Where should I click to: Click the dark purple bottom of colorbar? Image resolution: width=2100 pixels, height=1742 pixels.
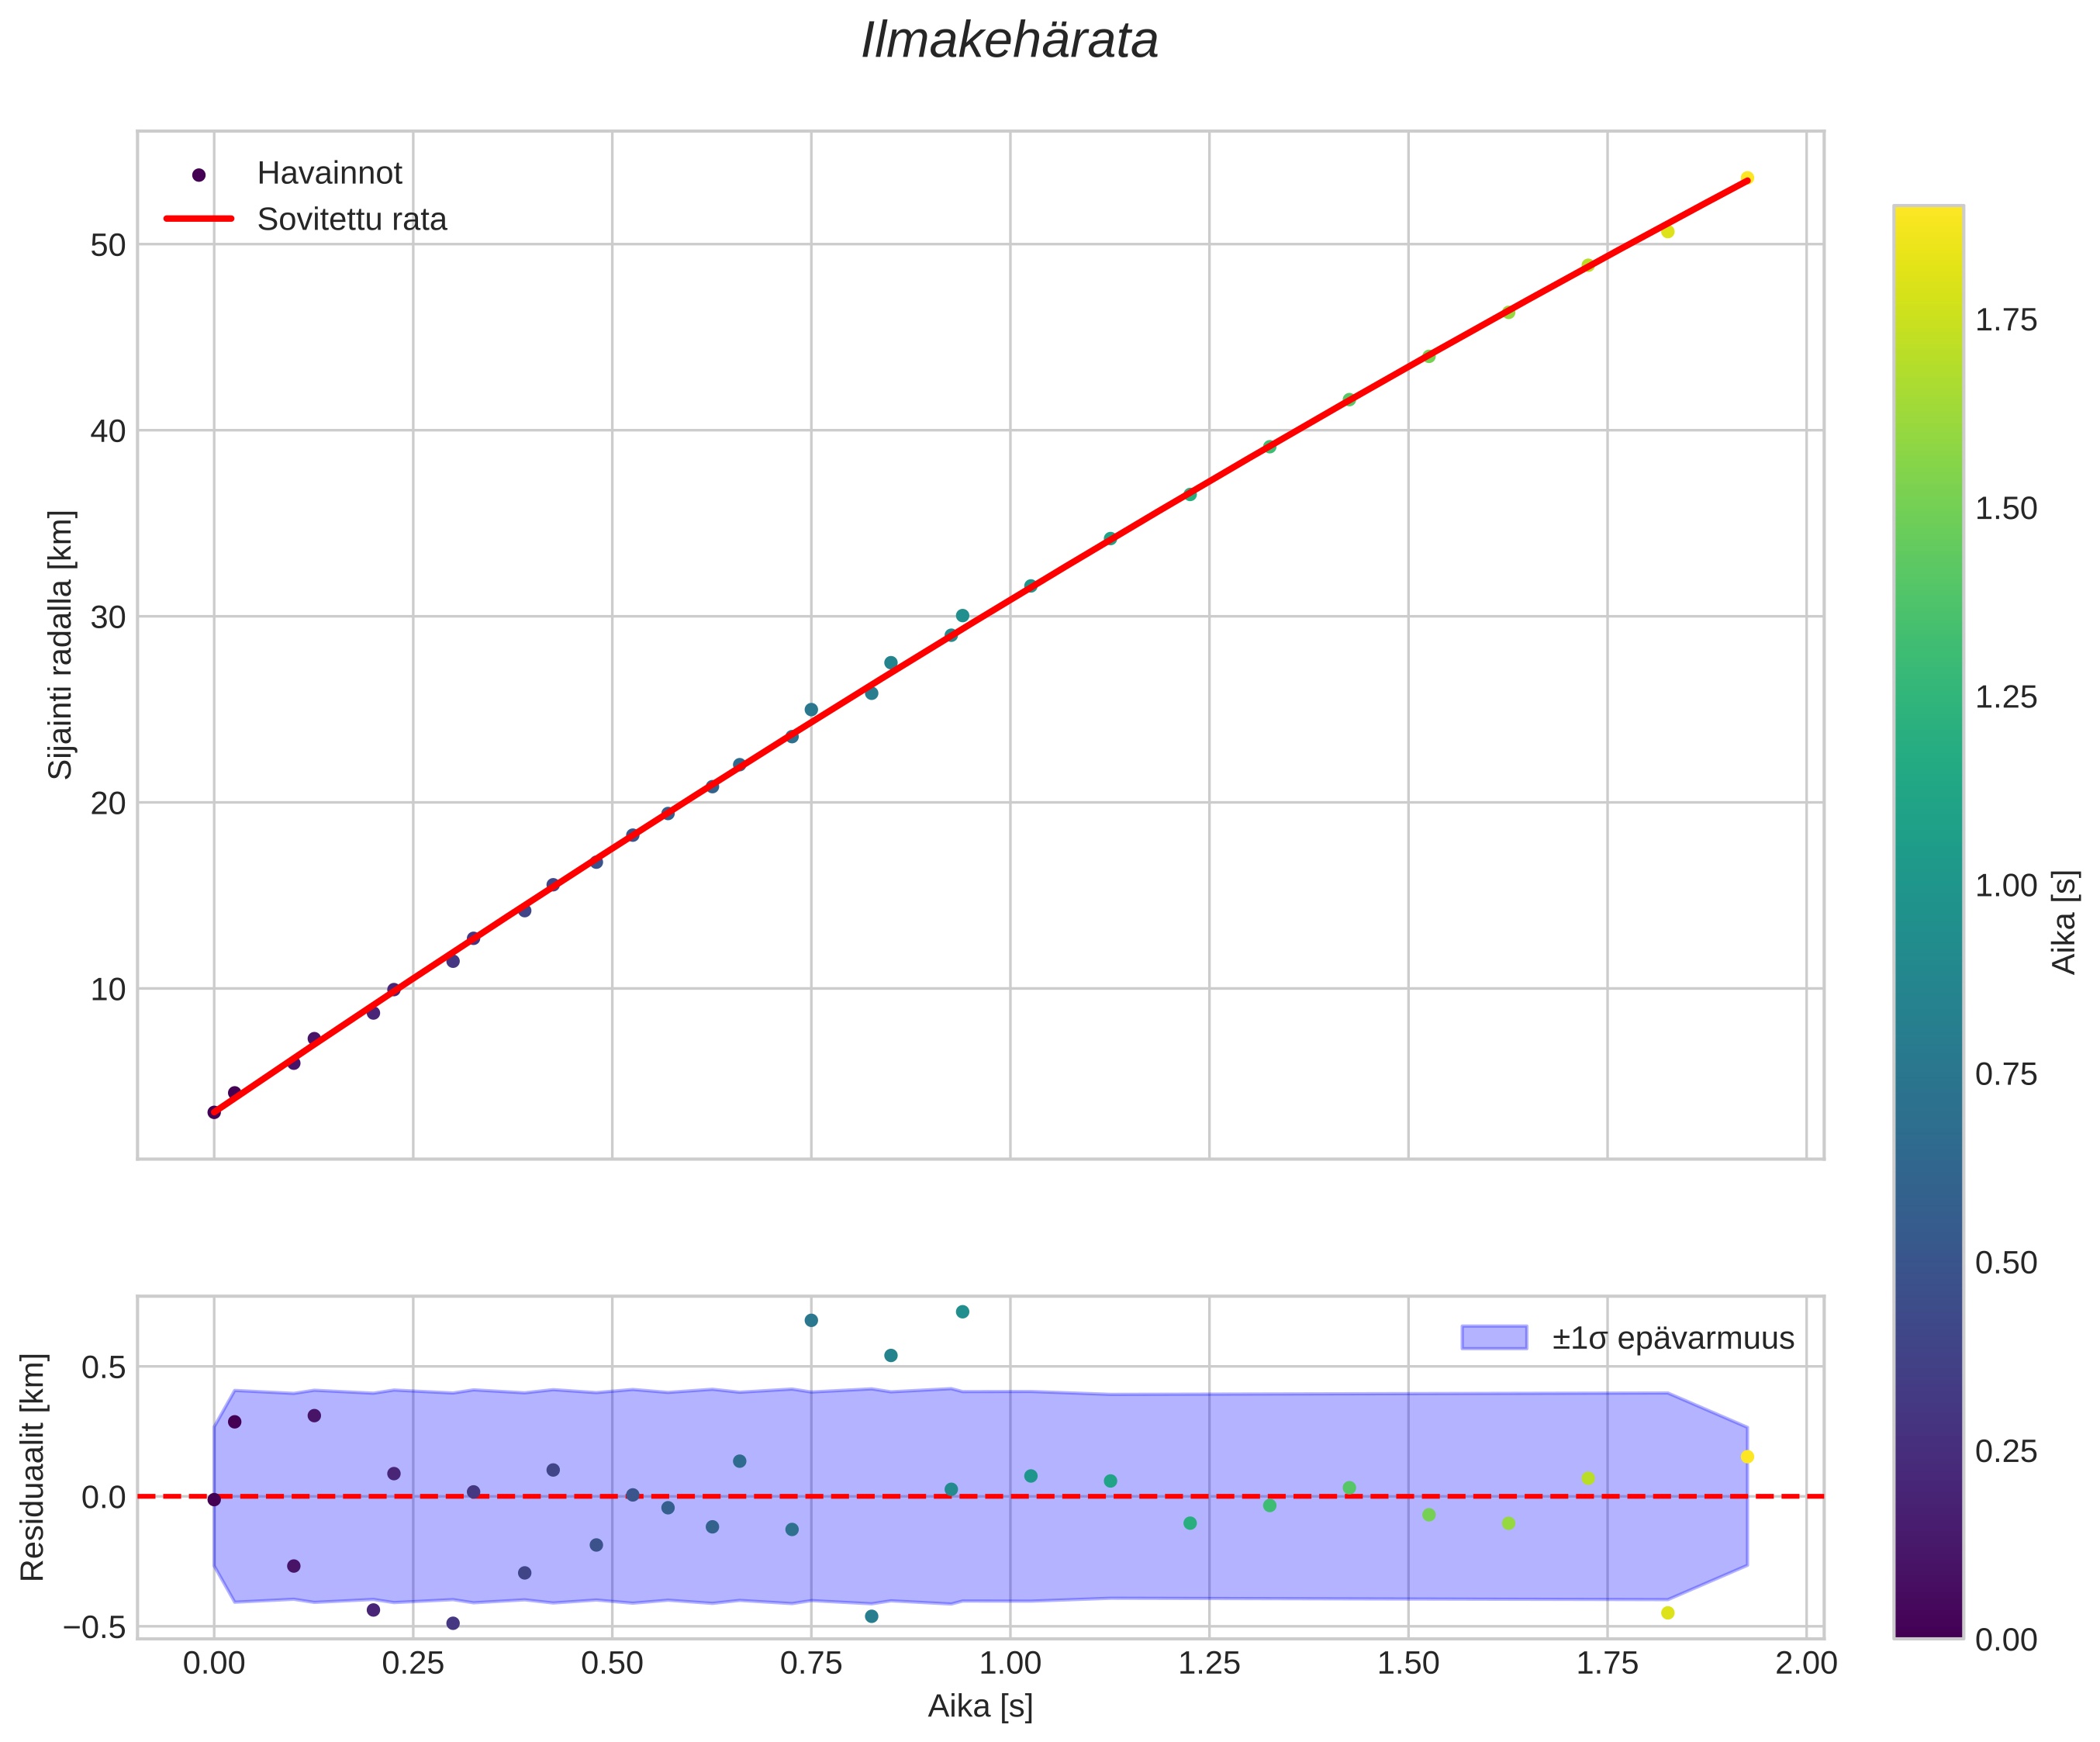(x=1928, y=1624)
